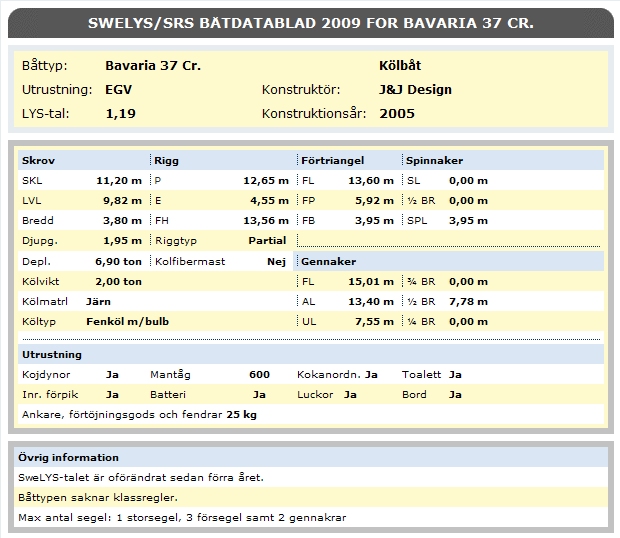Click the Spinnaker column heading
This screenshot has width=620, height=538.
click(x=434, y=160)
